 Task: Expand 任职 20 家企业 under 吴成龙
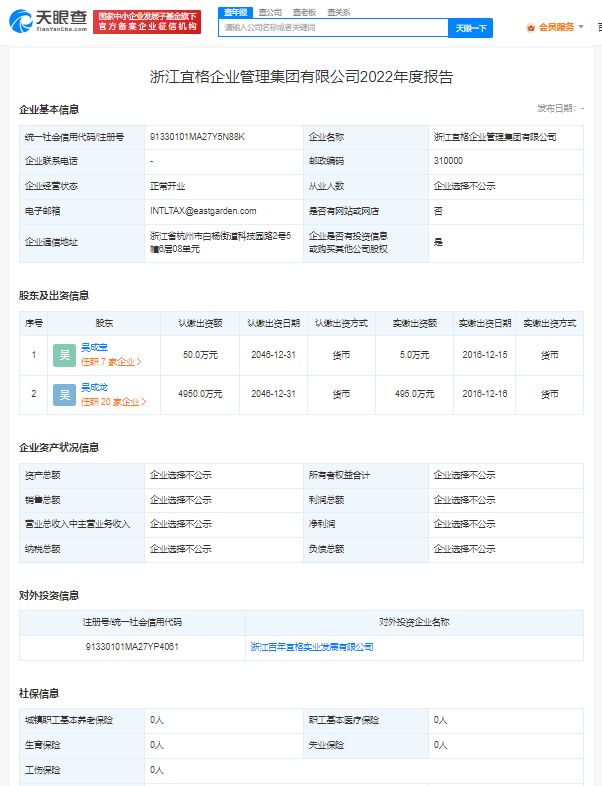(113, 402)
